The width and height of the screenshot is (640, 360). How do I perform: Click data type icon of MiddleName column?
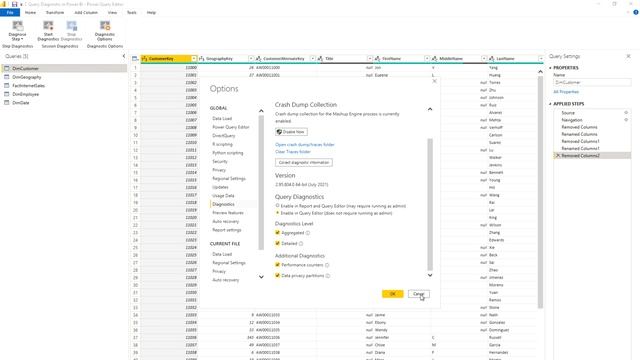pos(435,59)
